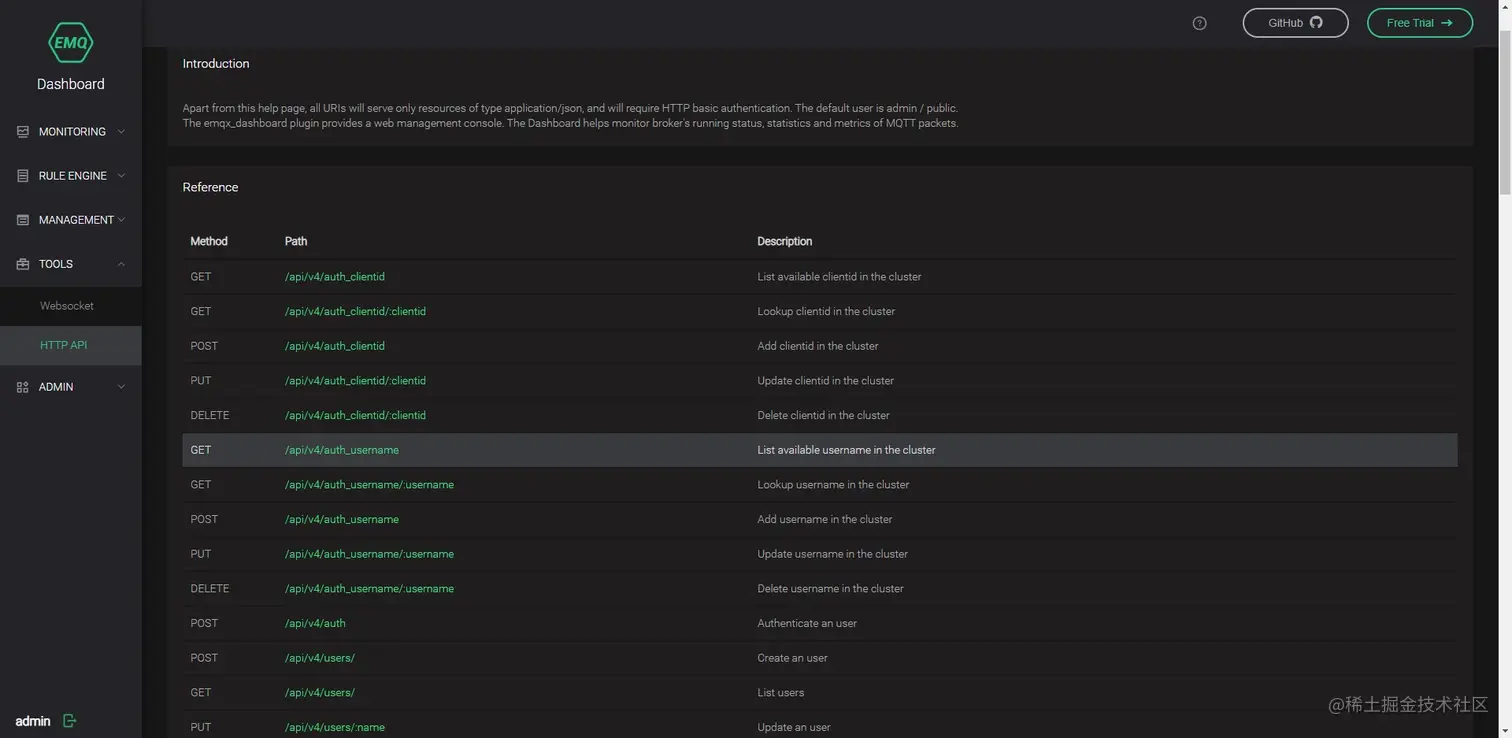The width and height of the screenshot is (1512, 738).
Task: Click 'Update an user' description
Action: [x=794, y=728]
